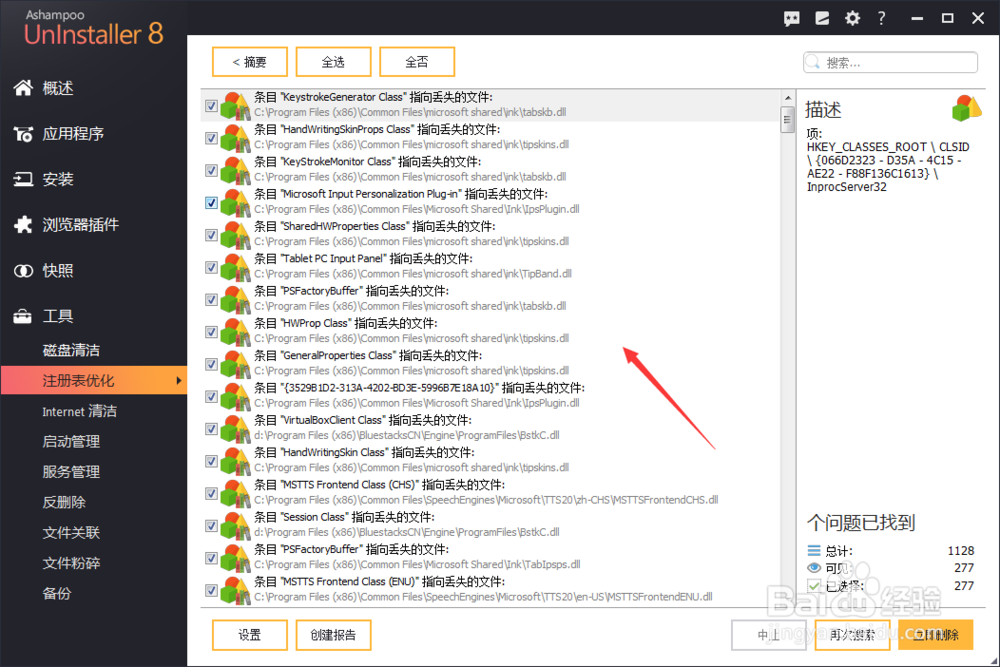
Task: Click the cubes icon in the 描述 panel
Action: 966,108
